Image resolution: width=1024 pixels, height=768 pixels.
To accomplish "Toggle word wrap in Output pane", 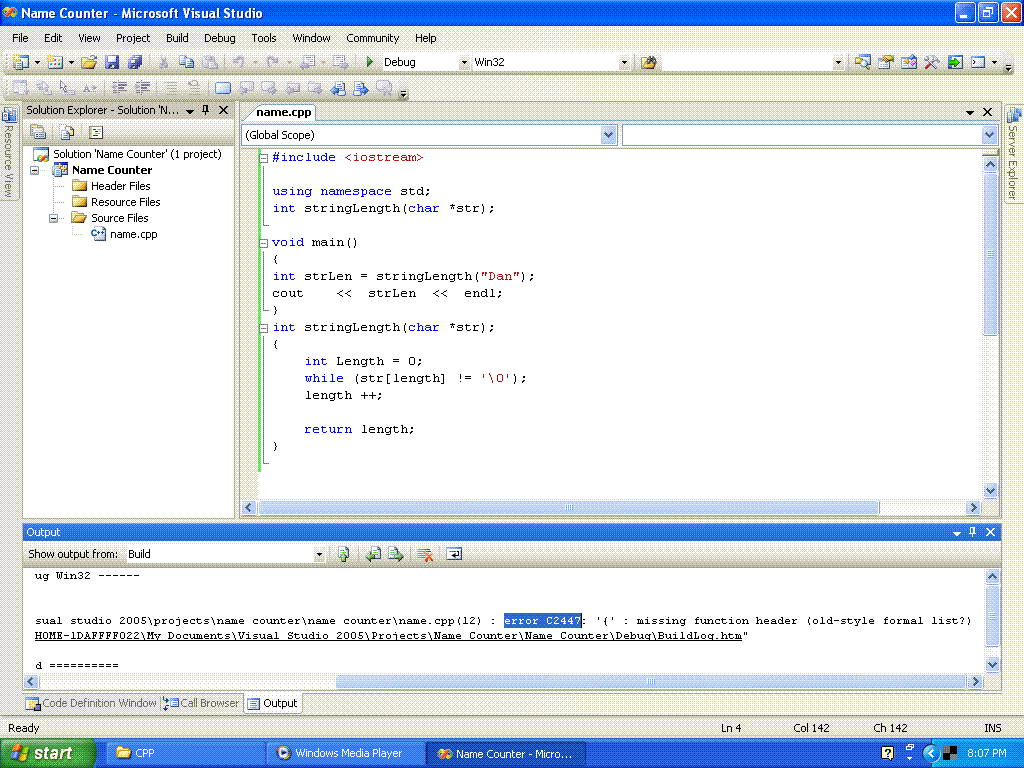I will point(454,554).
